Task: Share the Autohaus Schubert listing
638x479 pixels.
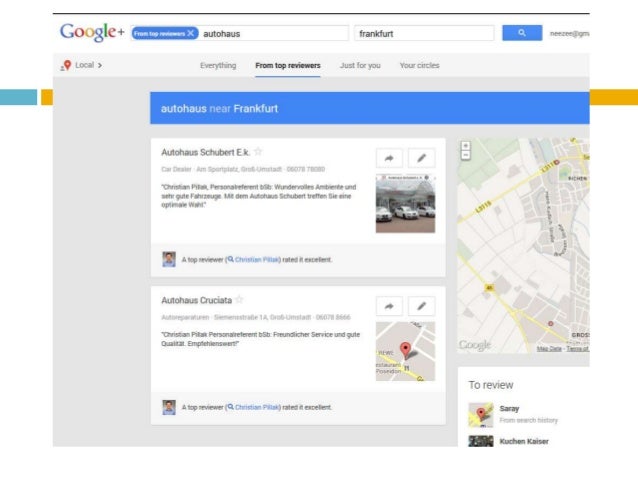Action: pos(389,158)
